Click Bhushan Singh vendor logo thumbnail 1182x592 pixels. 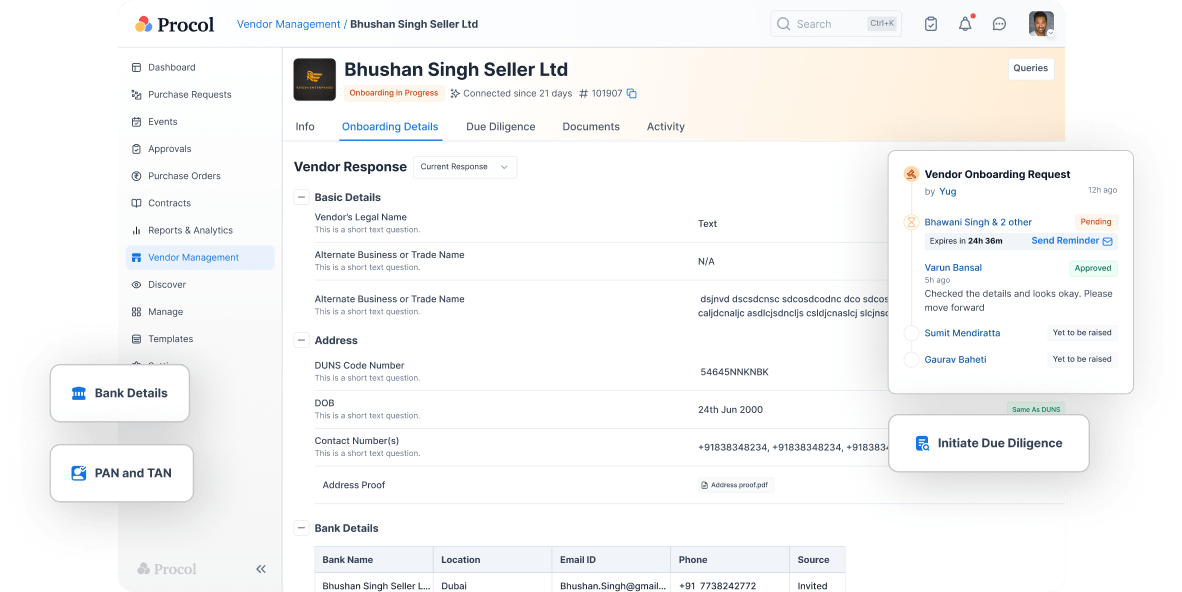pyautogui.click(x=314, y=80)
